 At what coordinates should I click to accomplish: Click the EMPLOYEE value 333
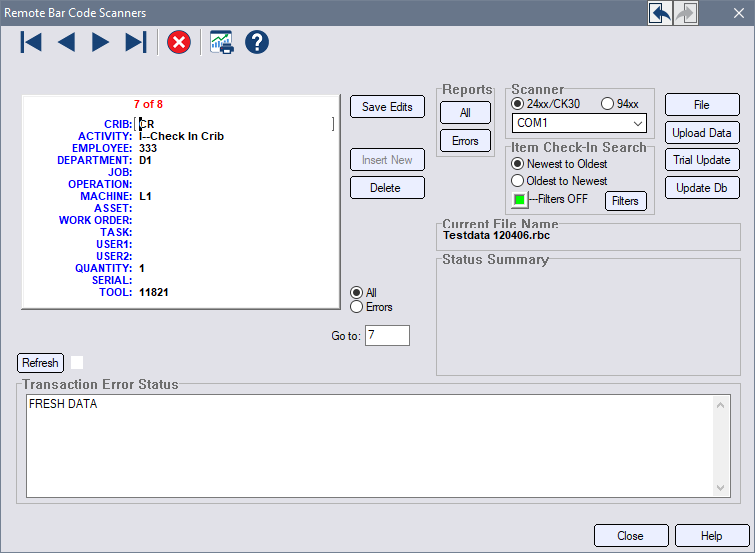pos(148,148)
